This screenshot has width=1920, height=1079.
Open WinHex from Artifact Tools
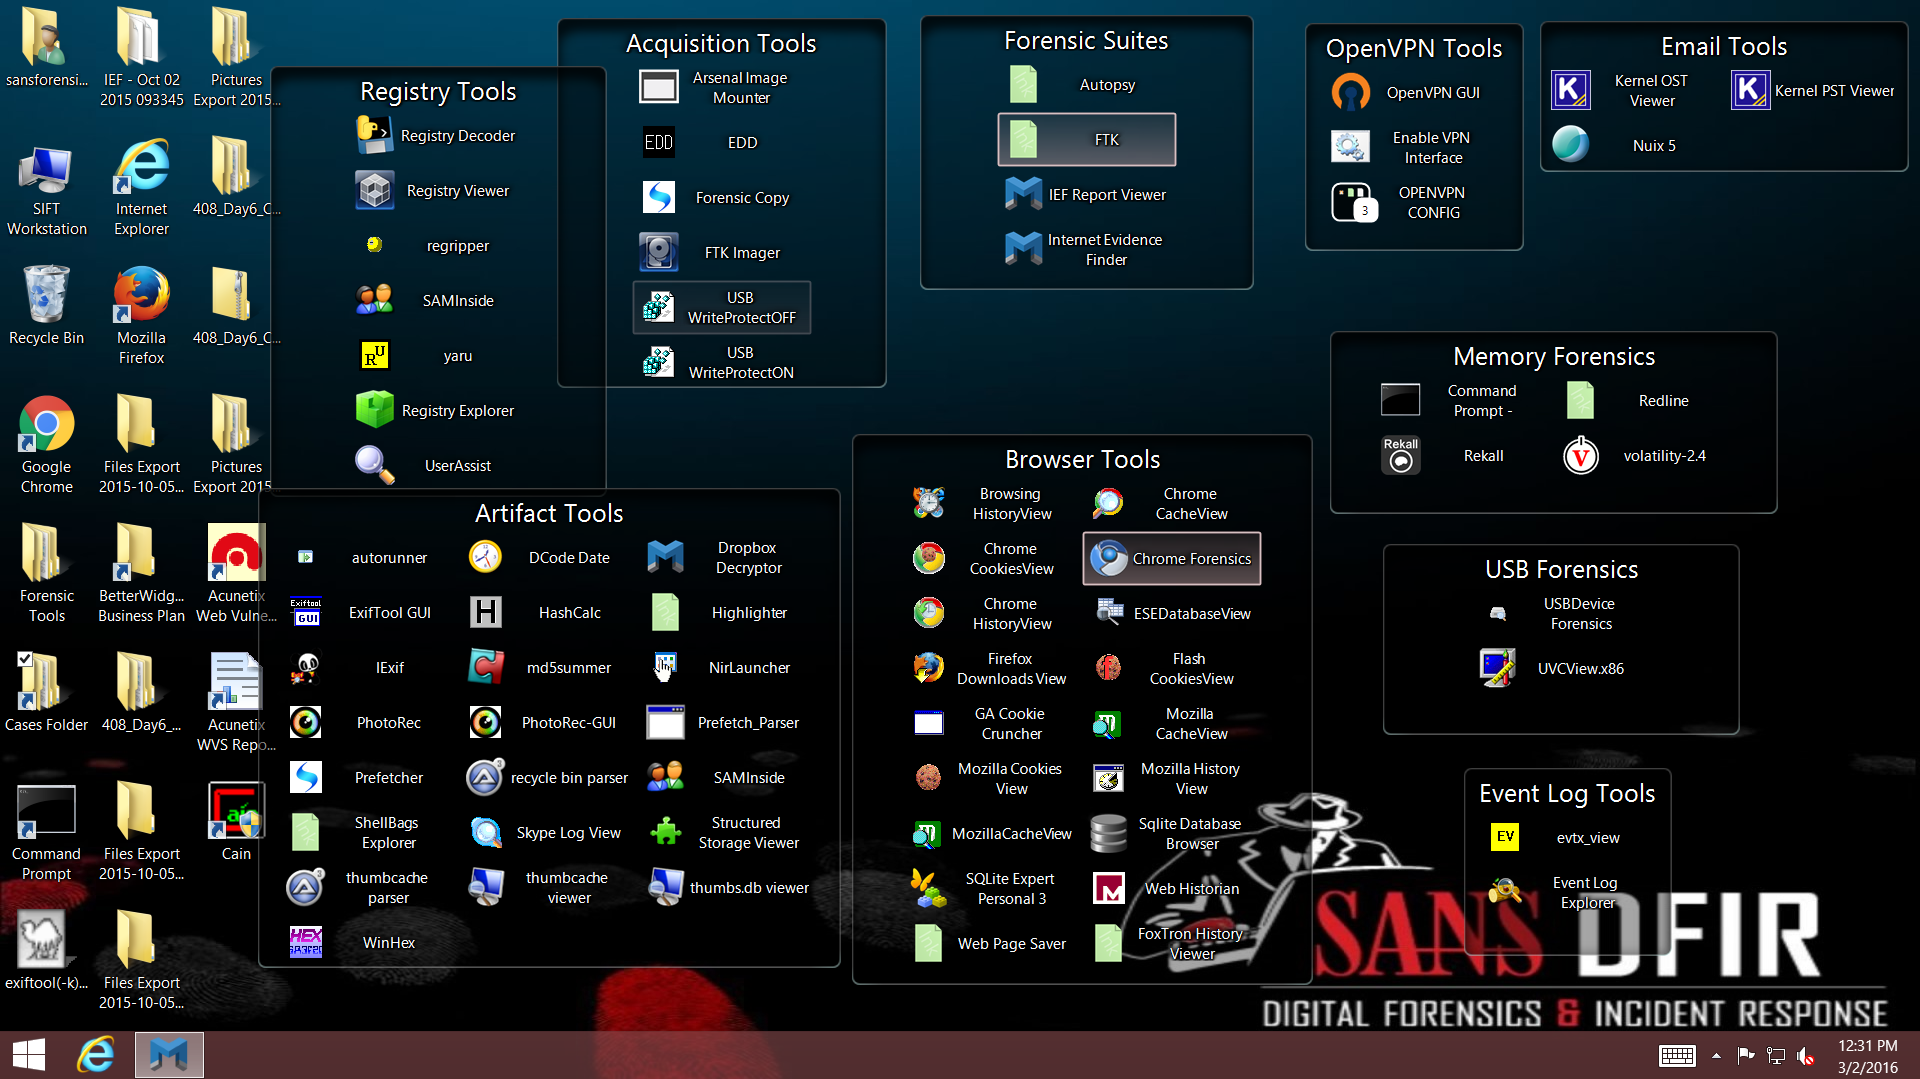coord(306,942)
